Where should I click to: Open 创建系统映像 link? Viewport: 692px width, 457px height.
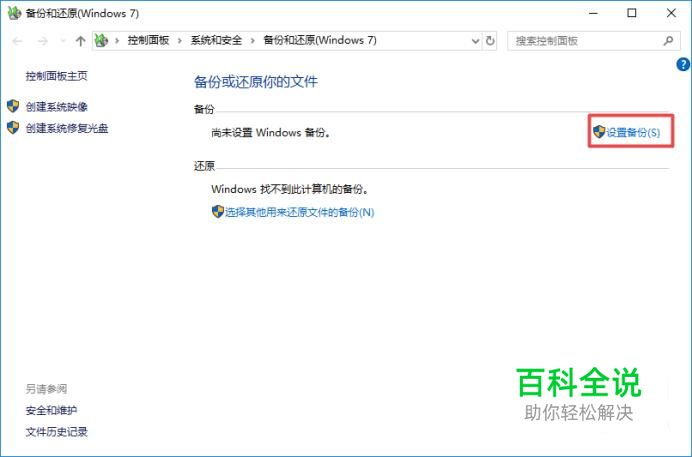tap(56, 106)
